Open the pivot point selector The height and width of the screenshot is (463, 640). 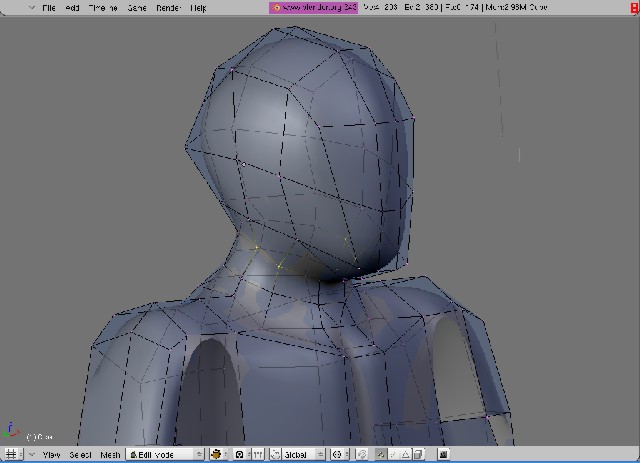(240, 454)
